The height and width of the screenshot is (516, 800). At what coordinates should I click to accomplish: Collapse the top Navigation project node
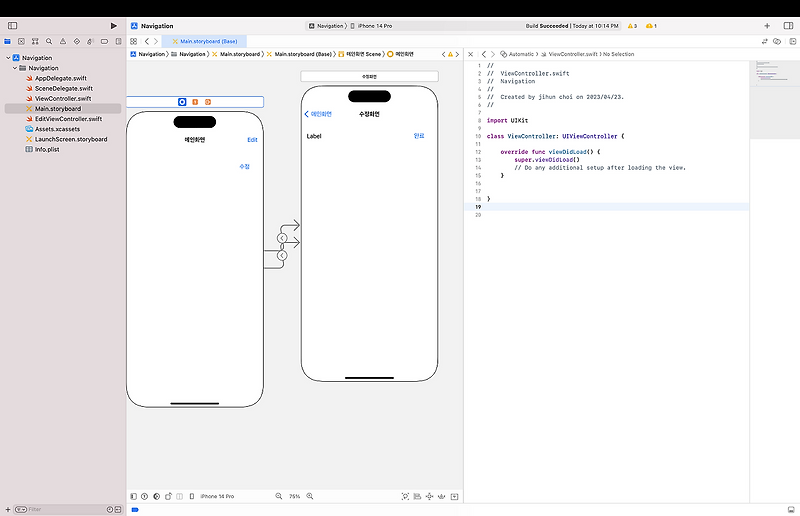coord(8,58)
